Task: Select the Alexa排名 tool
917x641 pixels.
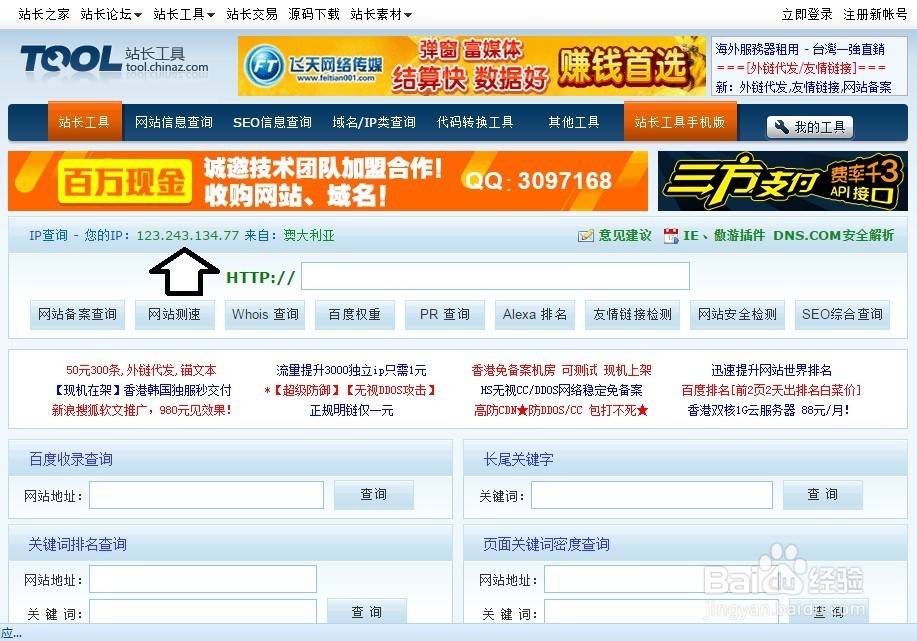Action: click(x=534, y=313)
